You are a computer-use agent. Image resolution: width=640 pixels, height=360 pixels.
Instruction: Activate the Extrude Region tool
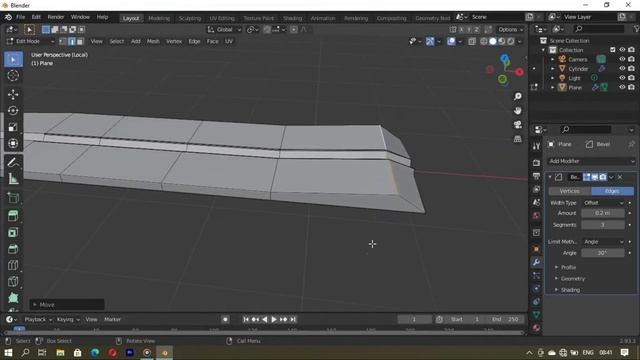(13, 216)
